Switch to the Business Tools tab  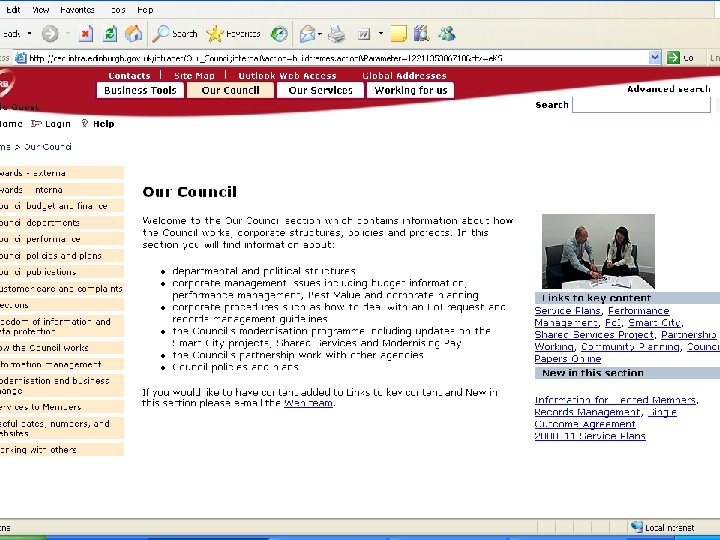click(140, 90)
